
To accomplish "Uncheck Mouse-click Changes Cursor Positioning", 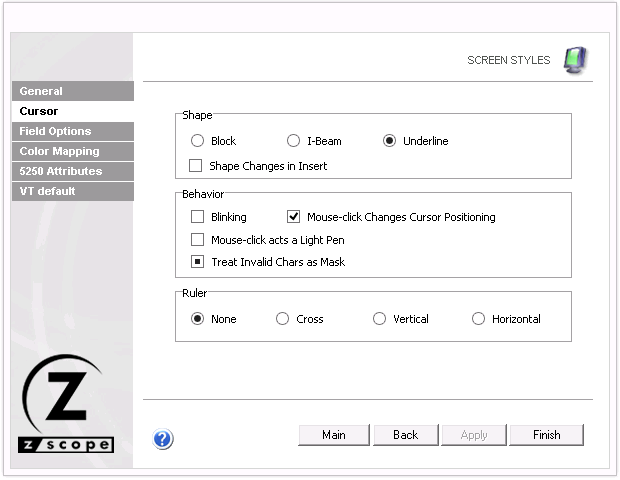I will point(293,216).
